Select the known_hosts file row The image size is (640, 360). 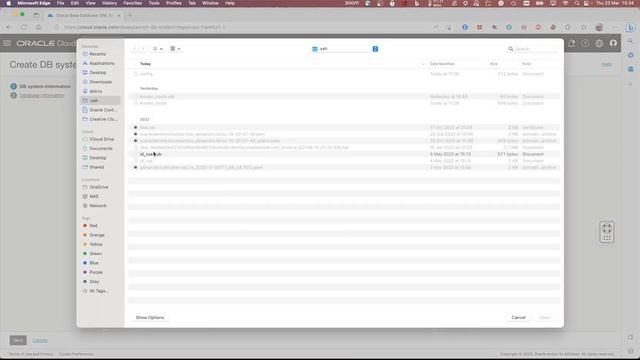click(x=344, y=103)
